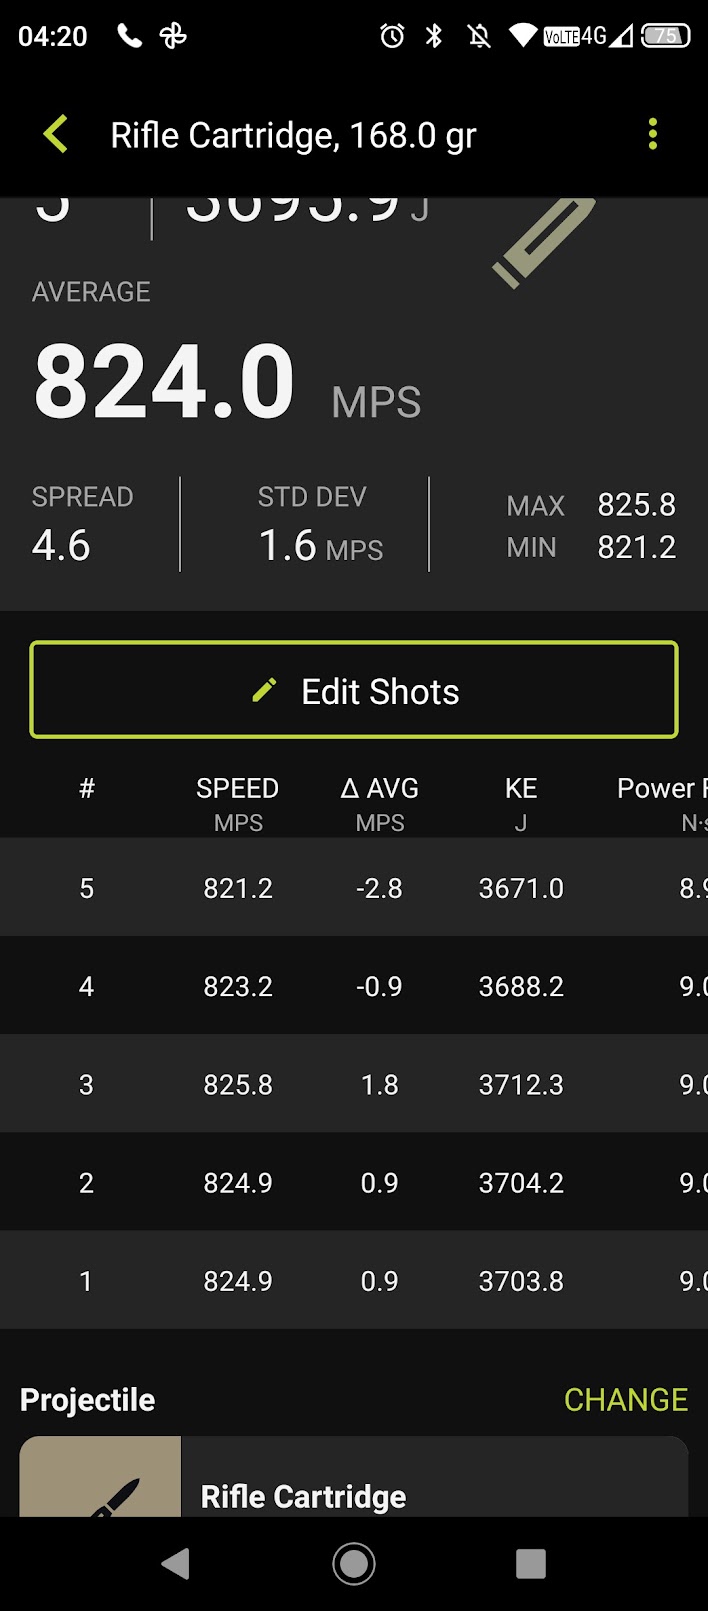Screen dimensions: 708x1611
Task: Select shot 1 row with 3703.8 KE
Action: (x=354, y=1279)
